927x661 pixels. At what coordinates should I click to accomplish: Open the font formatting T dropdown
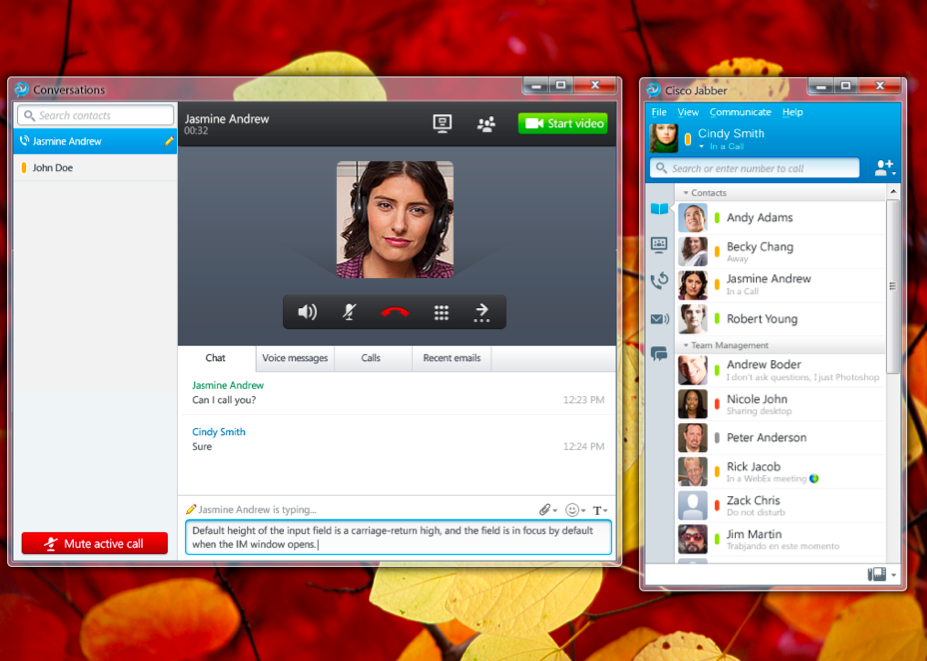pyautogui.click(x=600, y=510)
